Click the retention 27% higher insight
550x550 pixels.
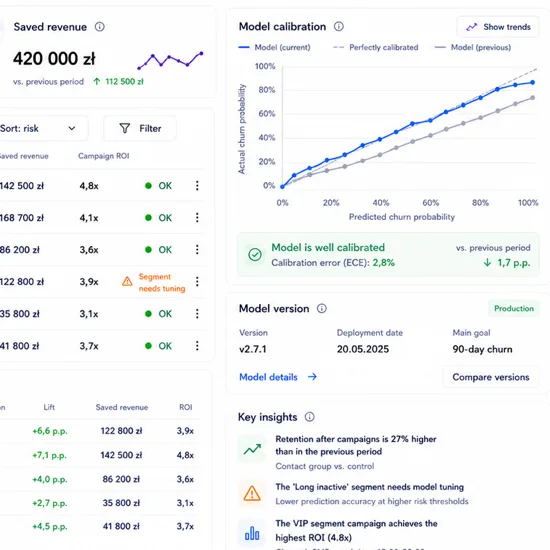click(356, 445)
